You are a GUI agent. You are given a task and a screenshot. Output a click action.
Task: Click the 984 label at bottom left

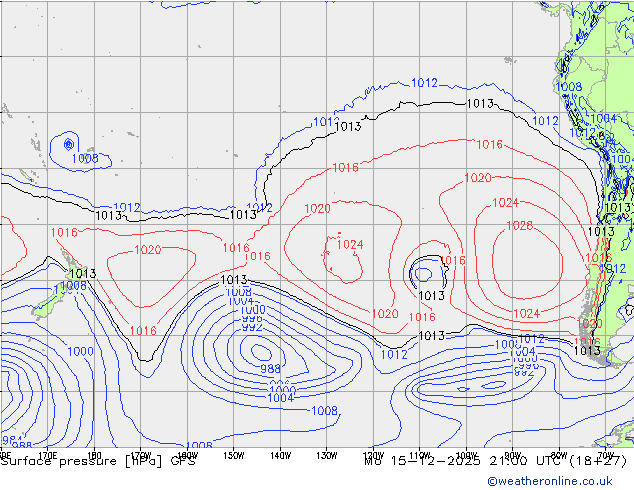click(11, 439)
